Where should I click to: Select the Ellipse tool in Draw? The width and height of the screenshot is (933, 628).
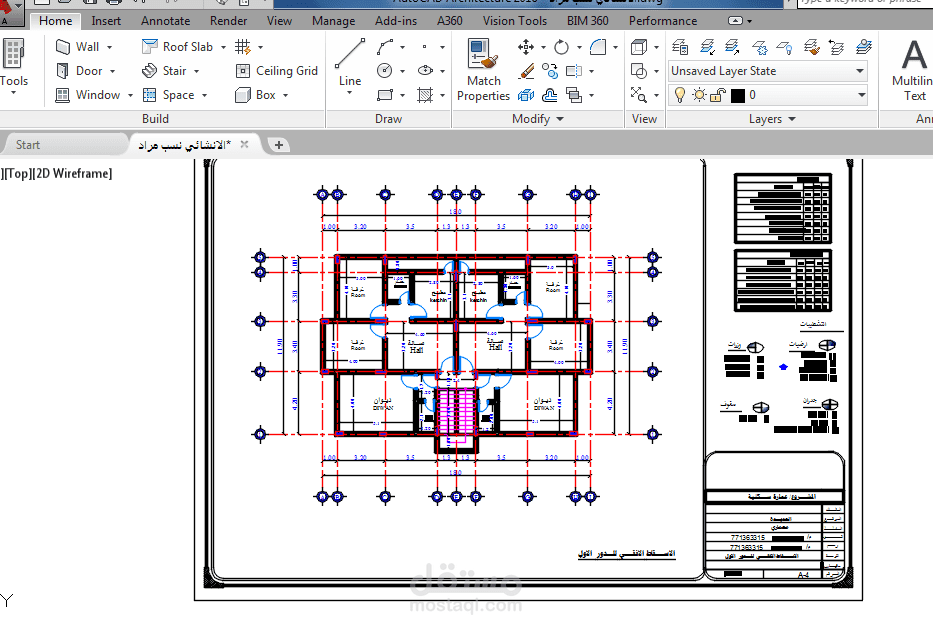425,71
